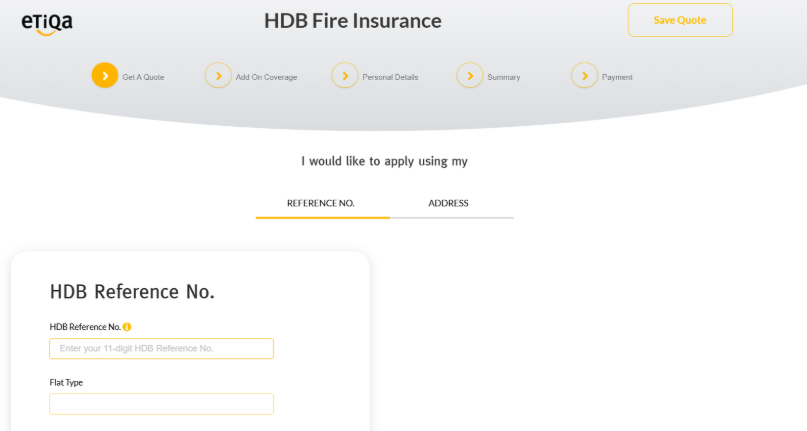Click the large HDB Reference No. card heading
The width and height of the screenshot is (807, 431).
click(132, 292)
